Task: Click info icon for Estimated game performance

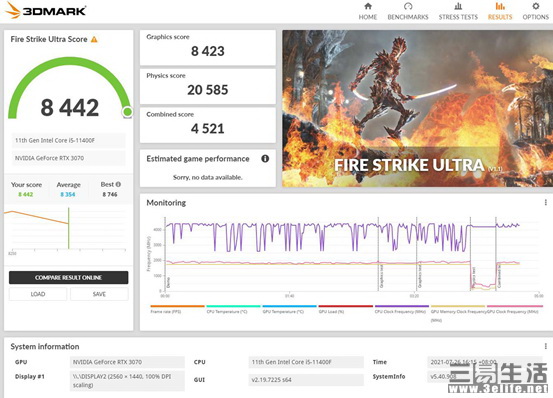Action: pyautogui.click(x=265, y=159)
